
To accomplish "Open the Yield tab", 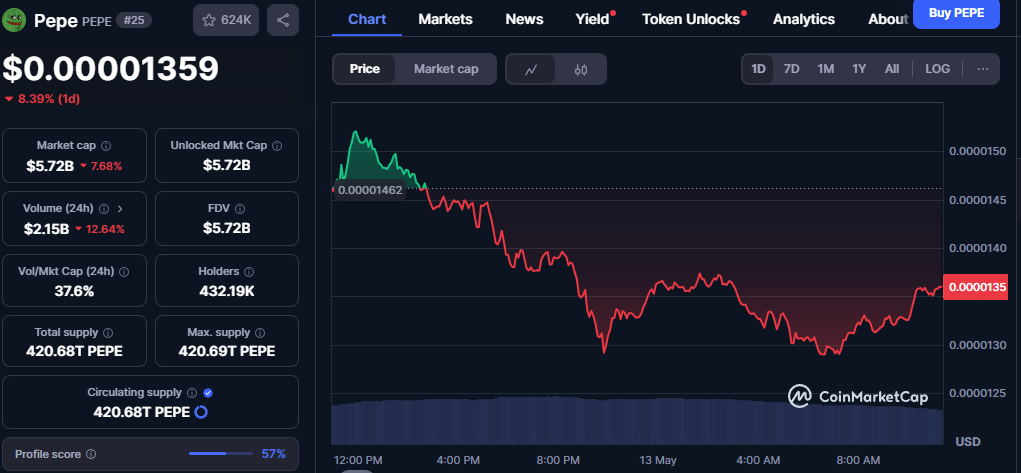I will point(592,19).
